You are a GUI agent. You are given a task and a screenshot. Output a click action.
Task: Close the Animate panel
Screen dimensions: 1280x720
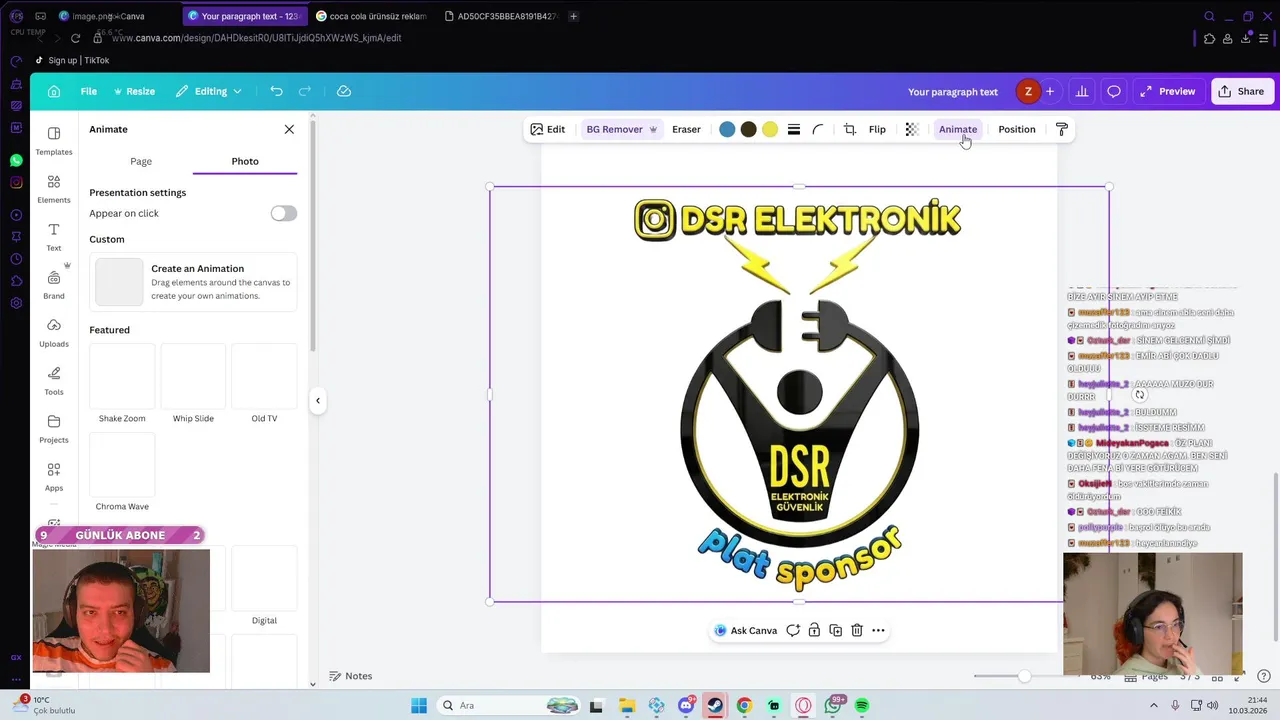coord(289,129)
